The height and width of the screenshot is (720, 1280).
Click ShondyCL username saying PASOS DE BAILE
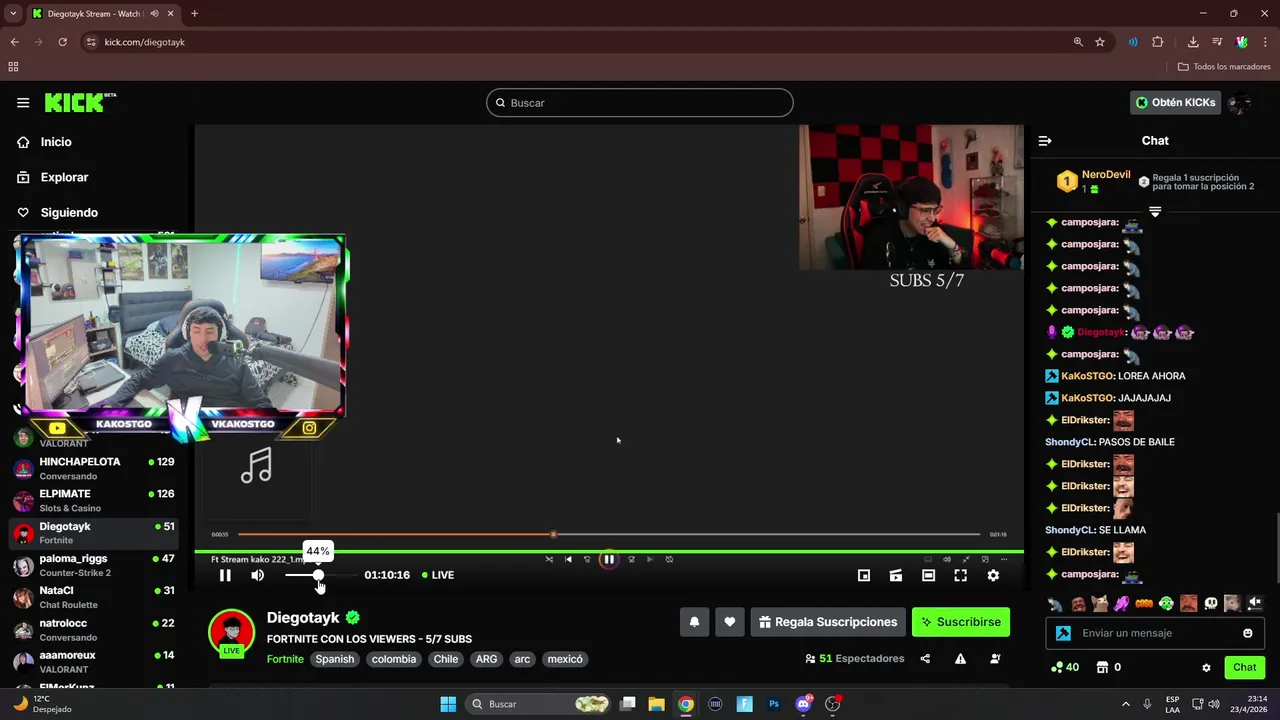click(x=1069, y=442)
